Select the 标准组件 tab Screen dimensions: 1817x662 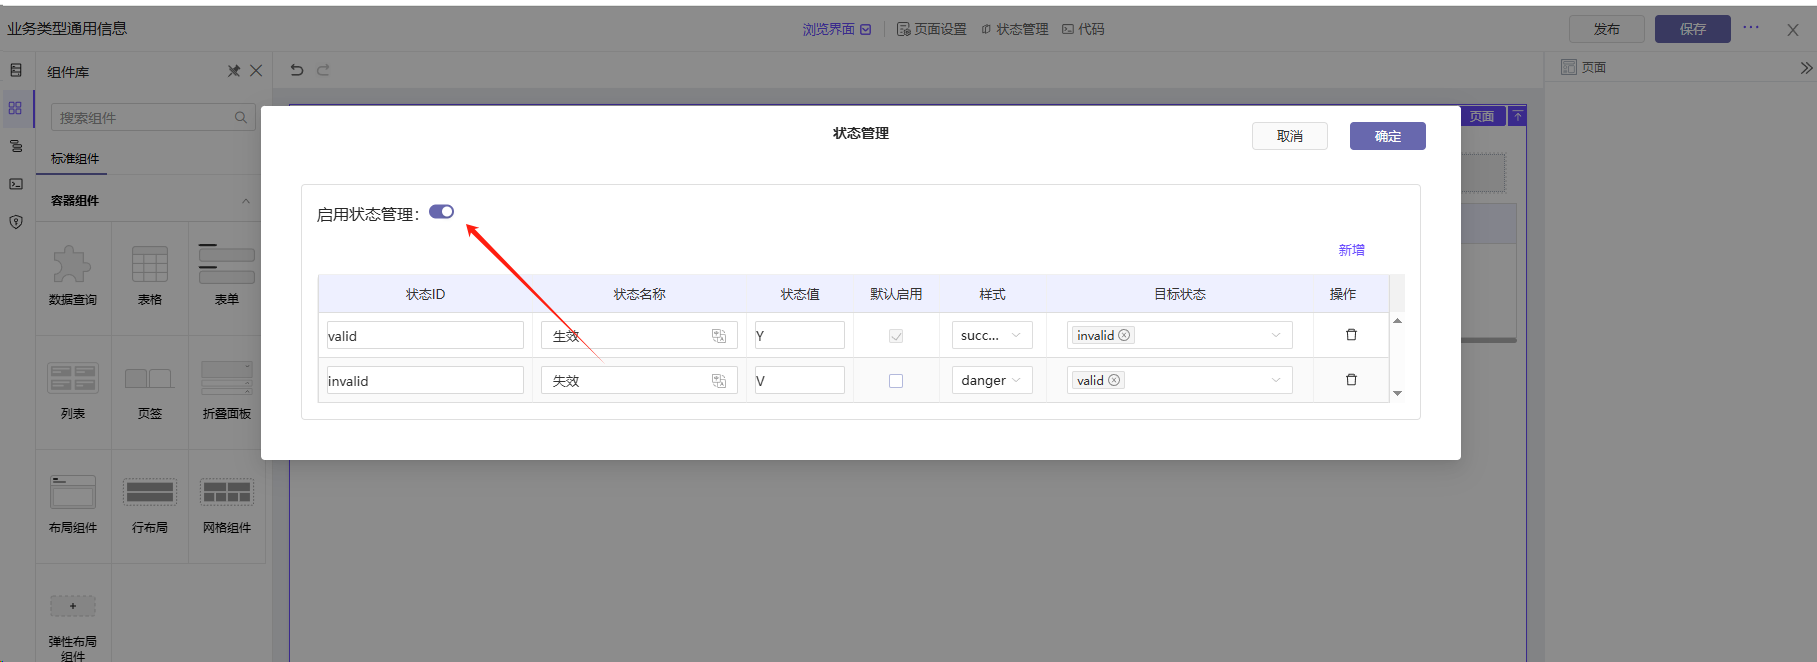click(75, 159)
